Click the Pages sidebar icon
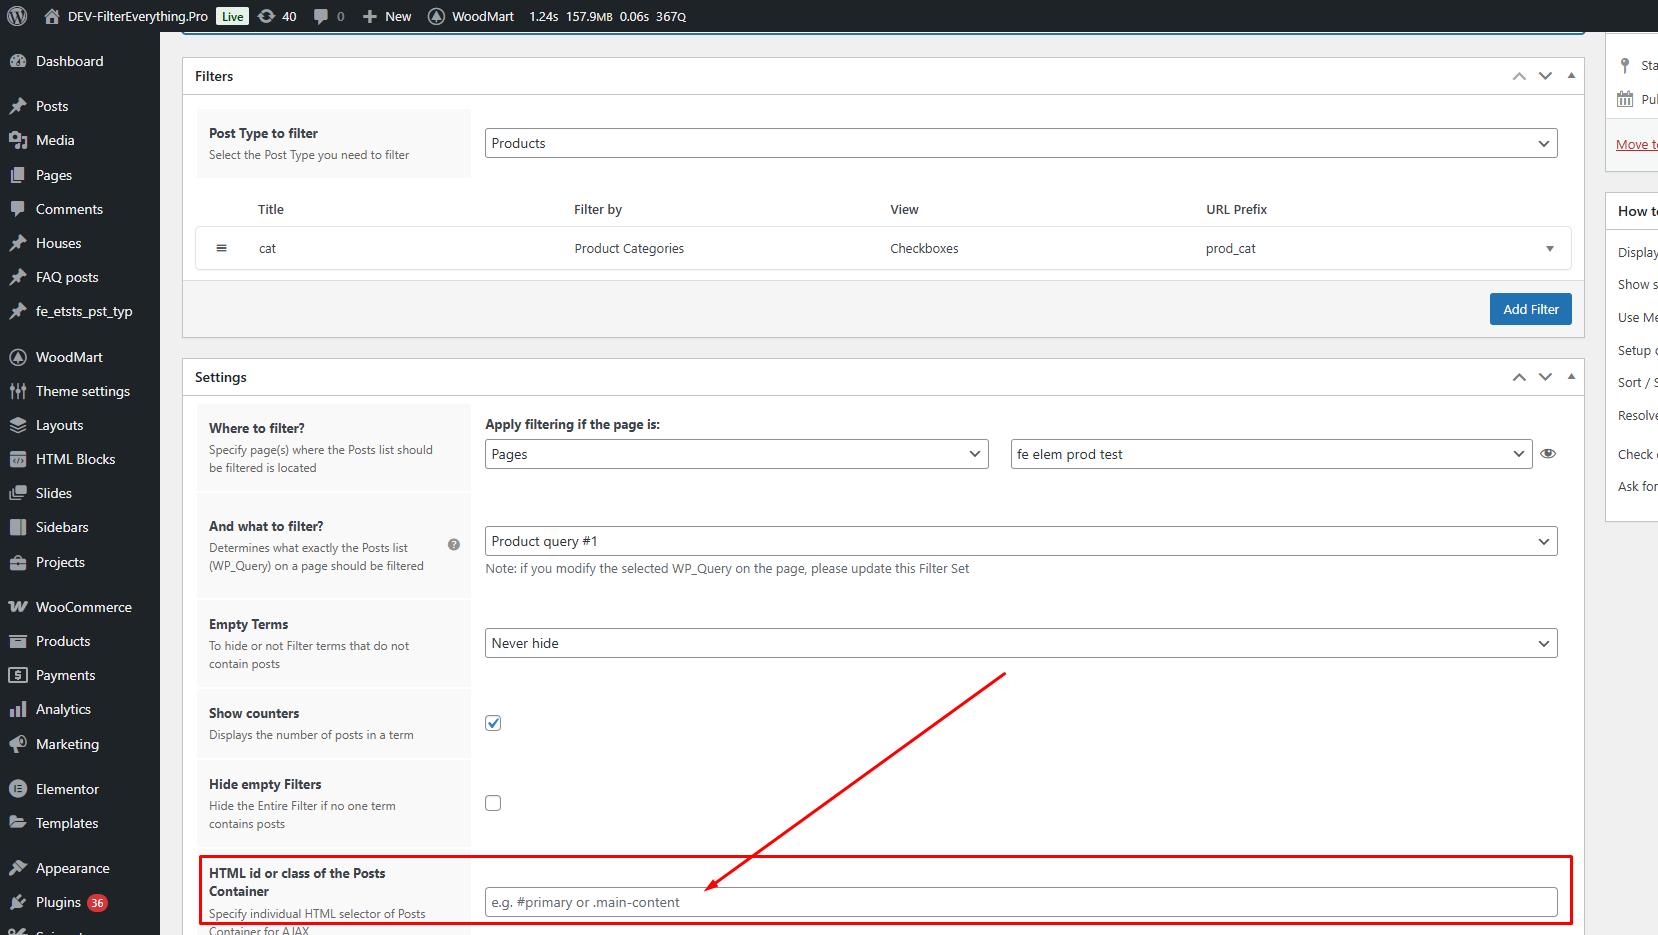The width and height of the screenshot is (1658, 935). coord(18,175)
